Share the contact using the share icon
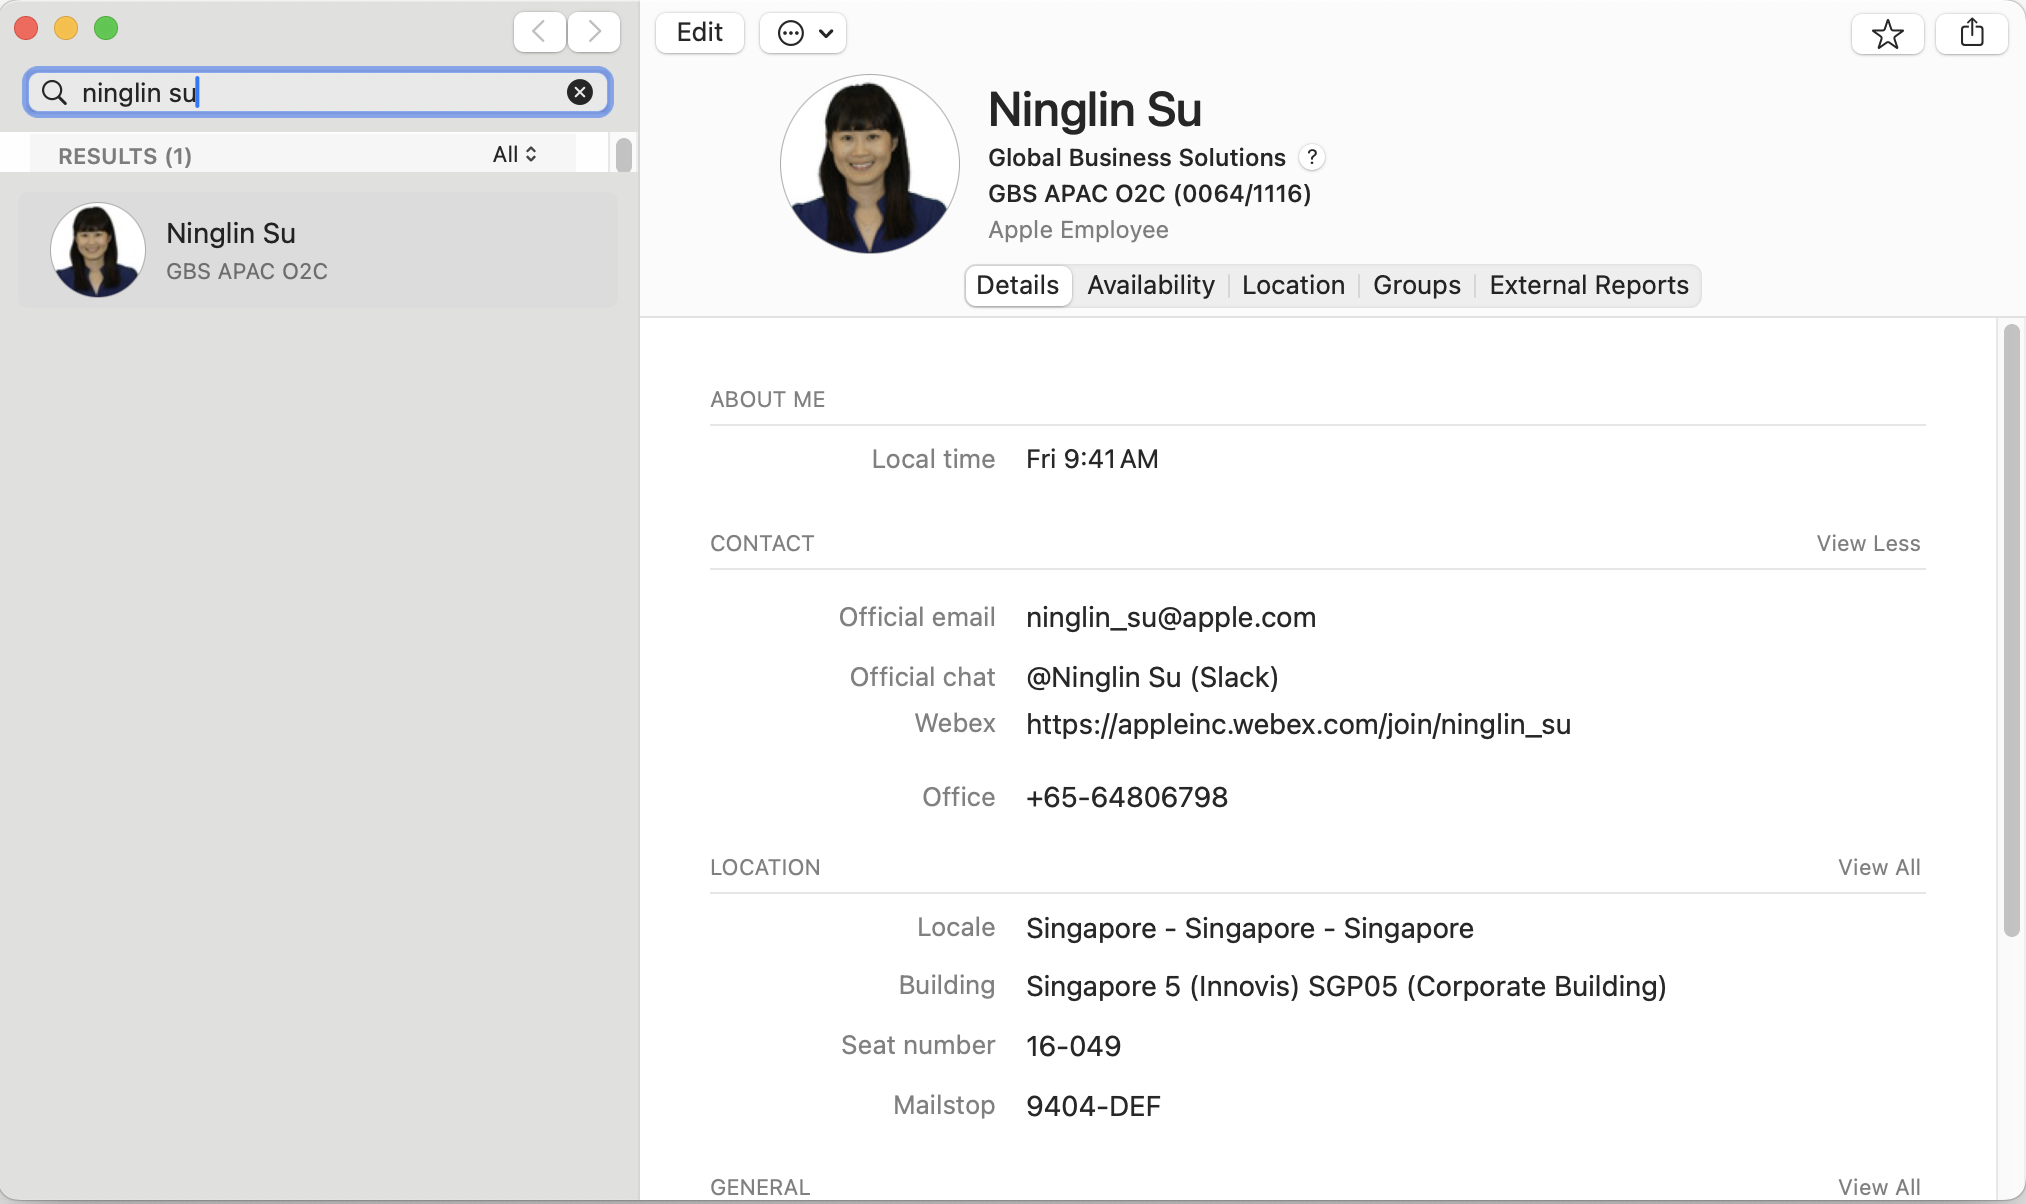Viewport: 2026px width, 1204px height. pyautogui.click(x=1972, y=33)
